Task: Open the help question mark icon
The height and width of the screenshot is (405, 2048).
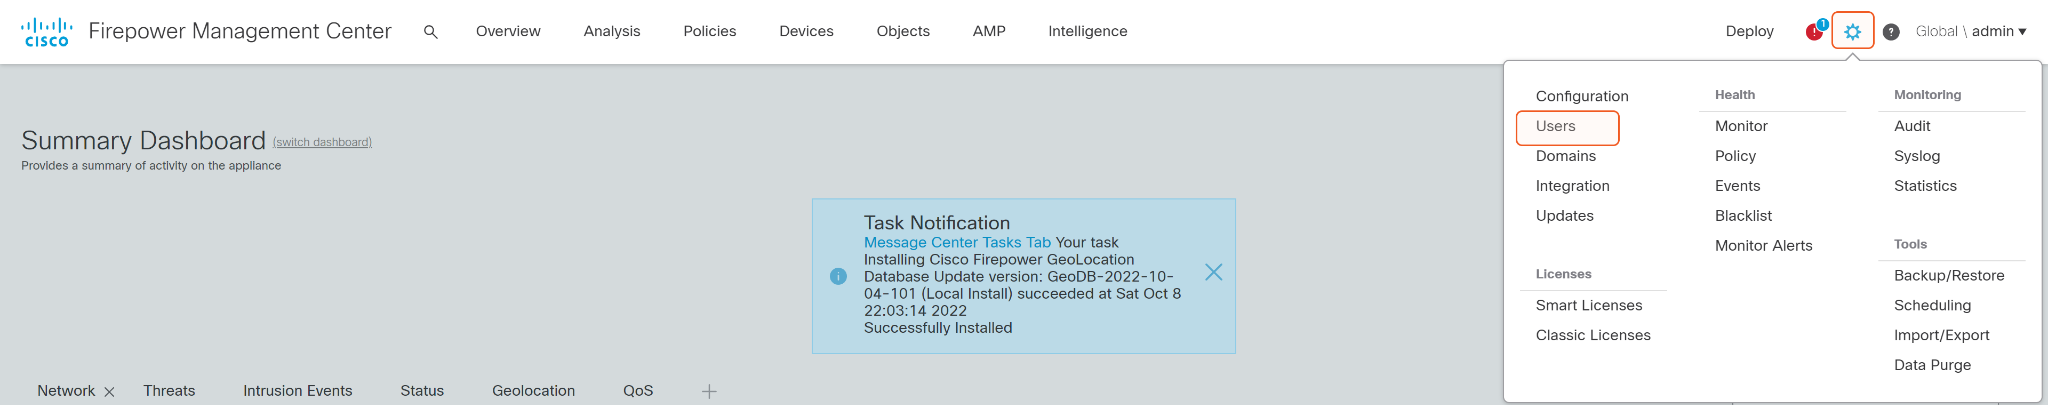Action: [1891, 32]
